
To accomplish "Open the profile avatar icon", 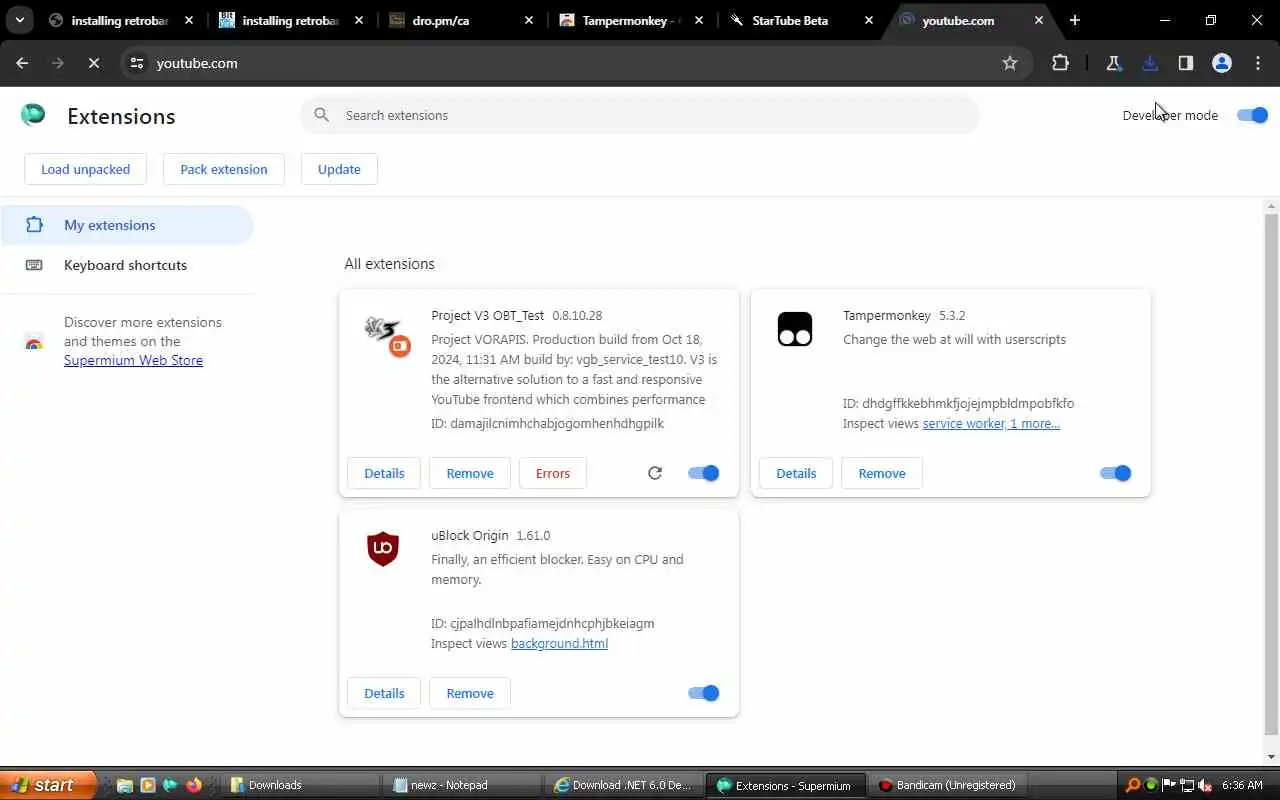I will (1221, 63).
